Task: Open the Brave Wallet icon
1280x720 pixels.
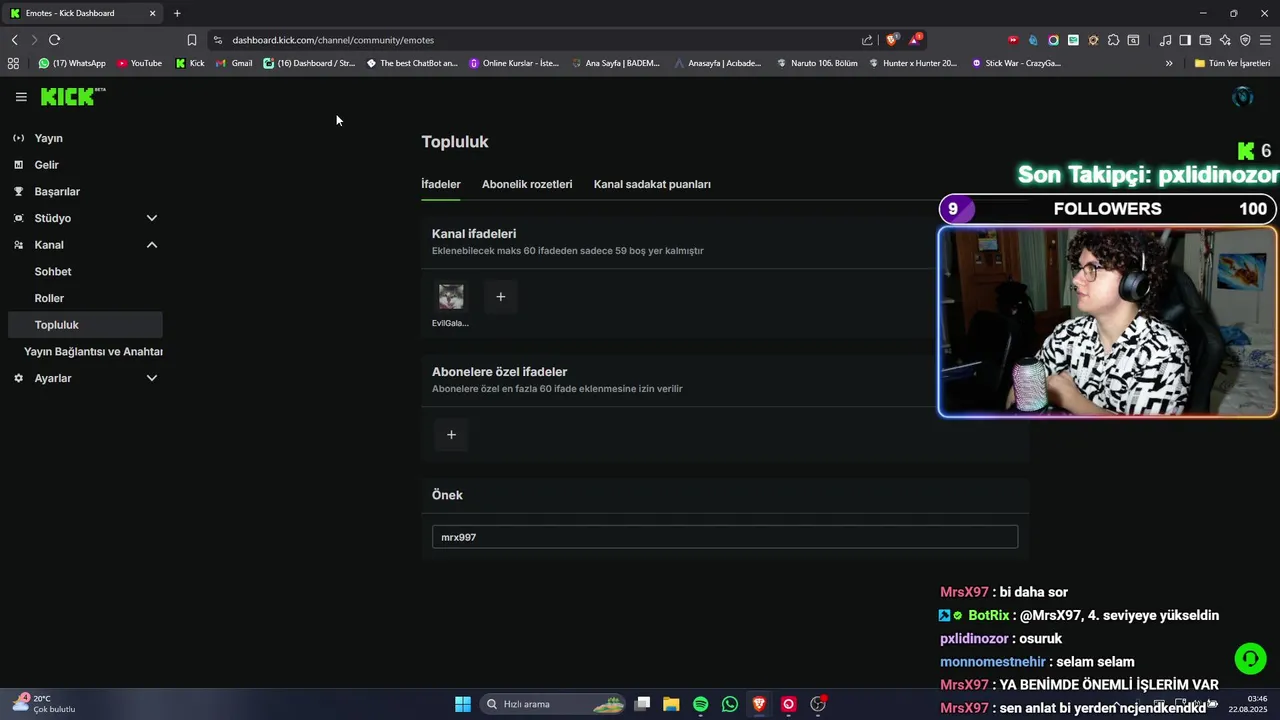Action: click(1205, 40)
